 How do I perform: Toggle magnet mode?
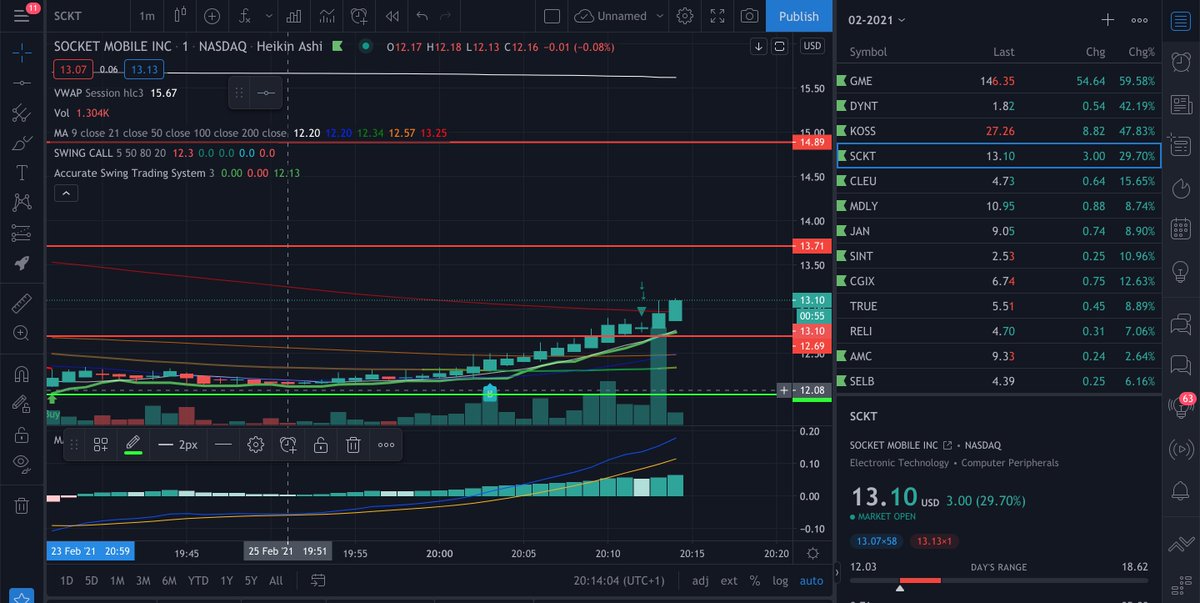tap(21, 375)
